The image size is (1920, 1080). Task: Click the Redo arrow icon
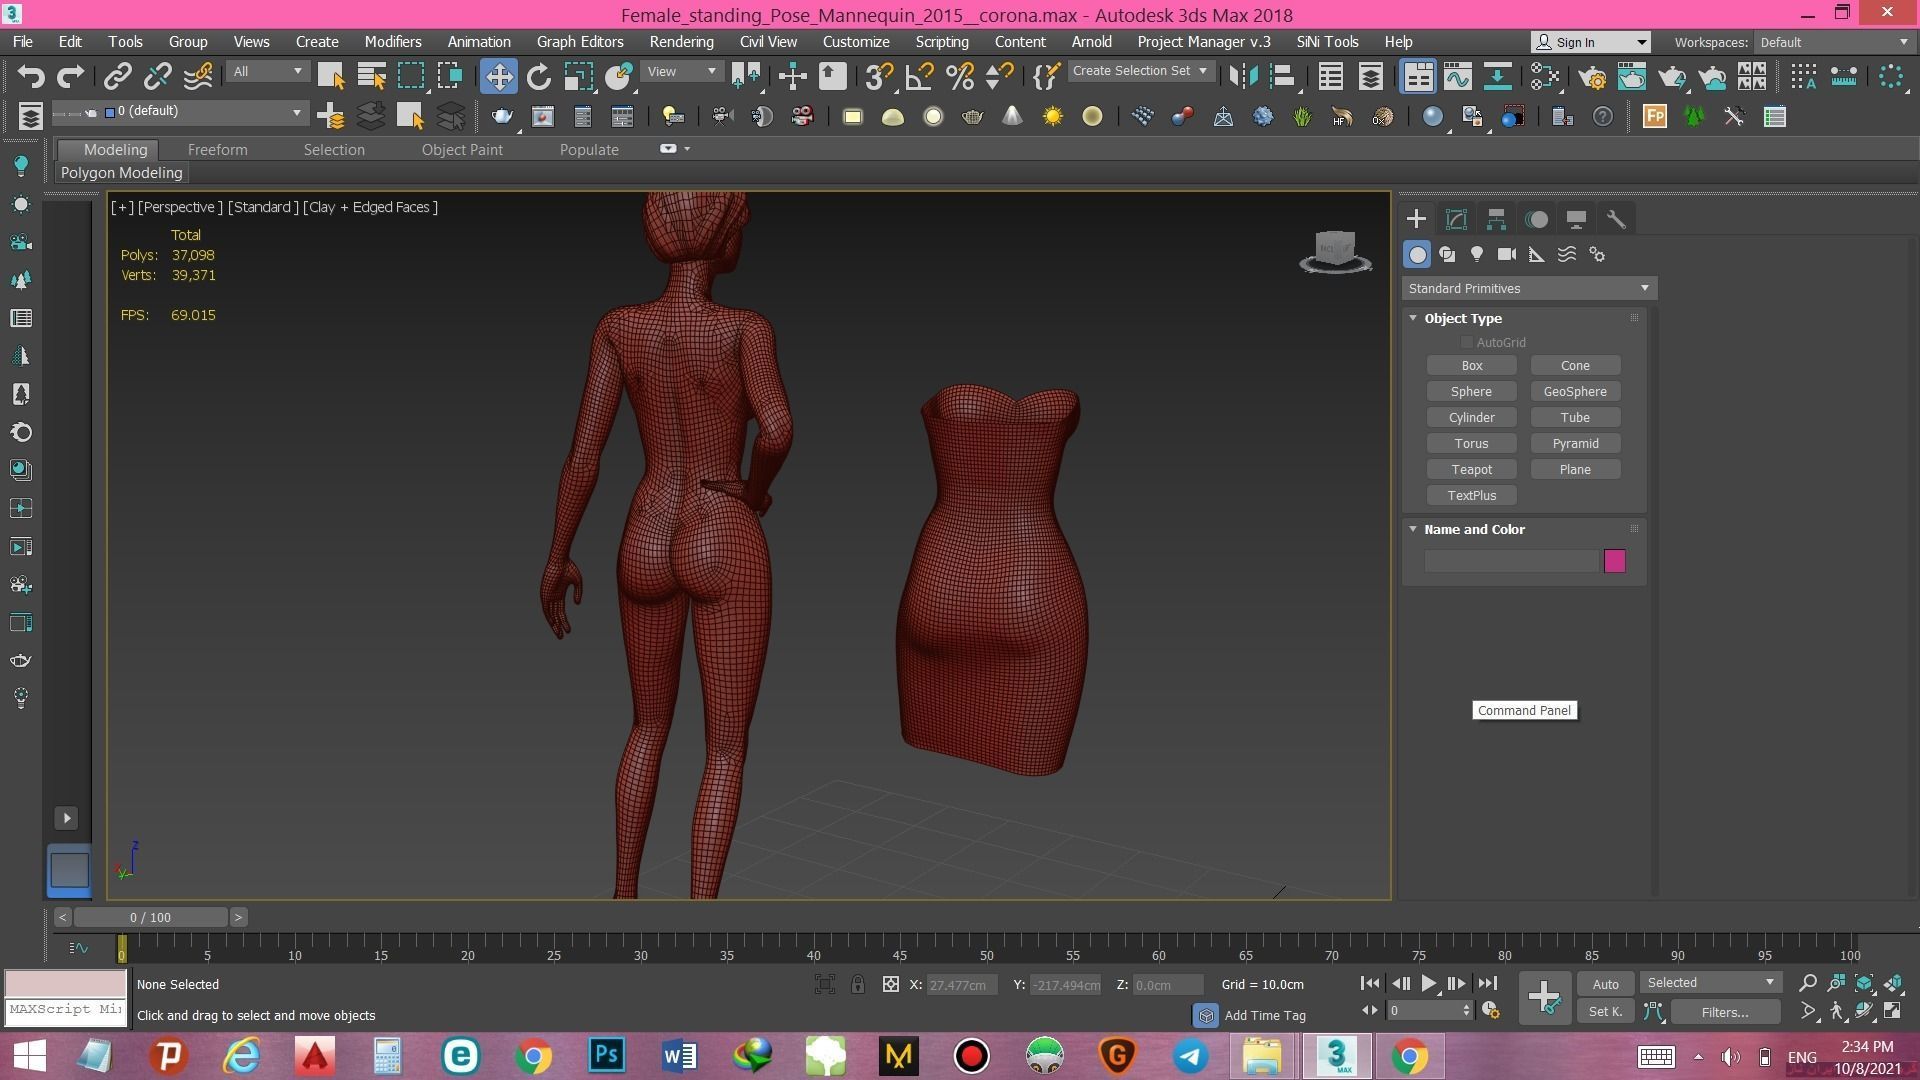(x=70, y=76)
